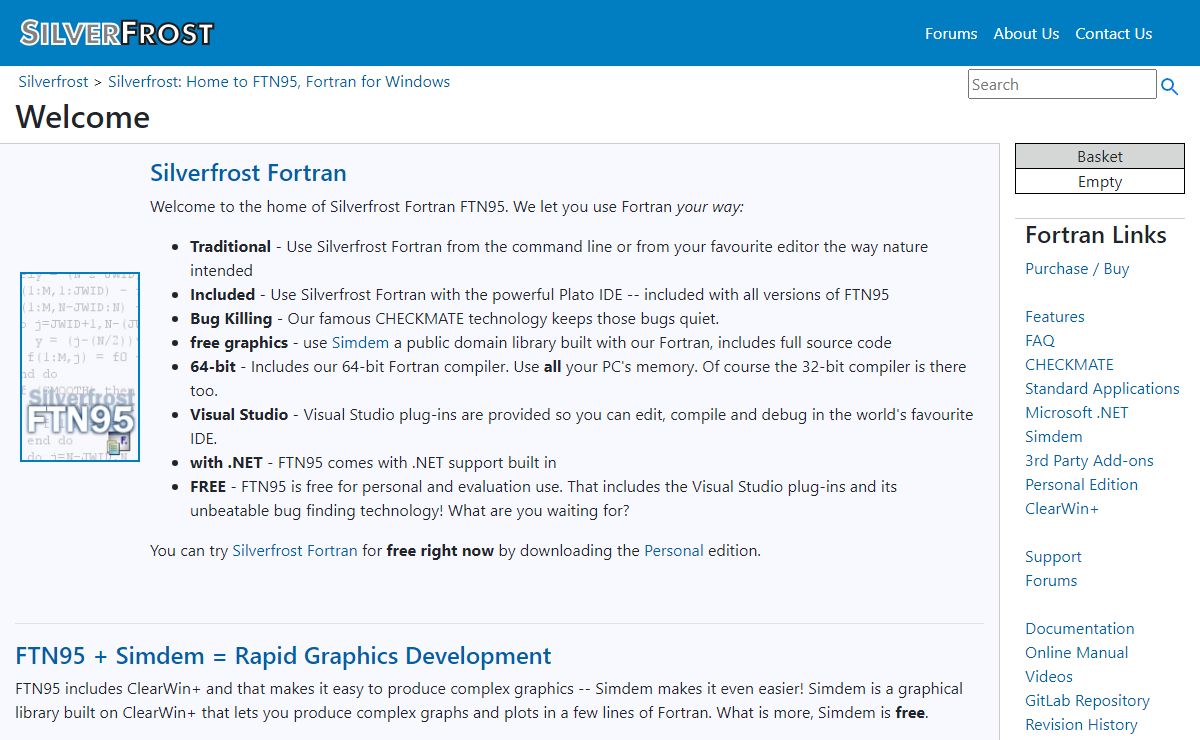Click the bold 'FREE' bullet label
1200x740 pixels.
point(208,486)
